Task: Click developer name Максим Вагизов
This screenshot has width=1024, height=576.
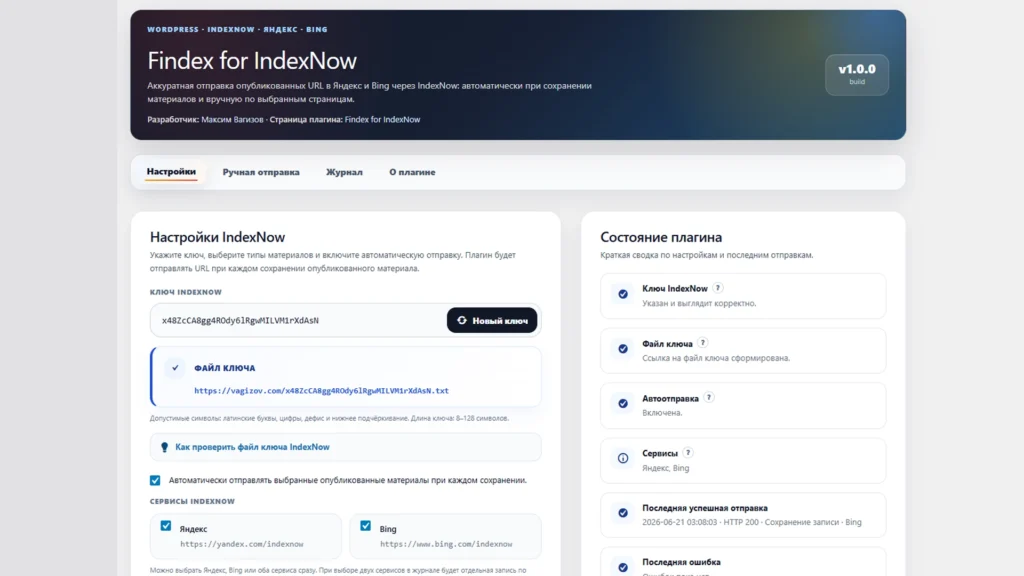Action: click(x=232, y=120)
